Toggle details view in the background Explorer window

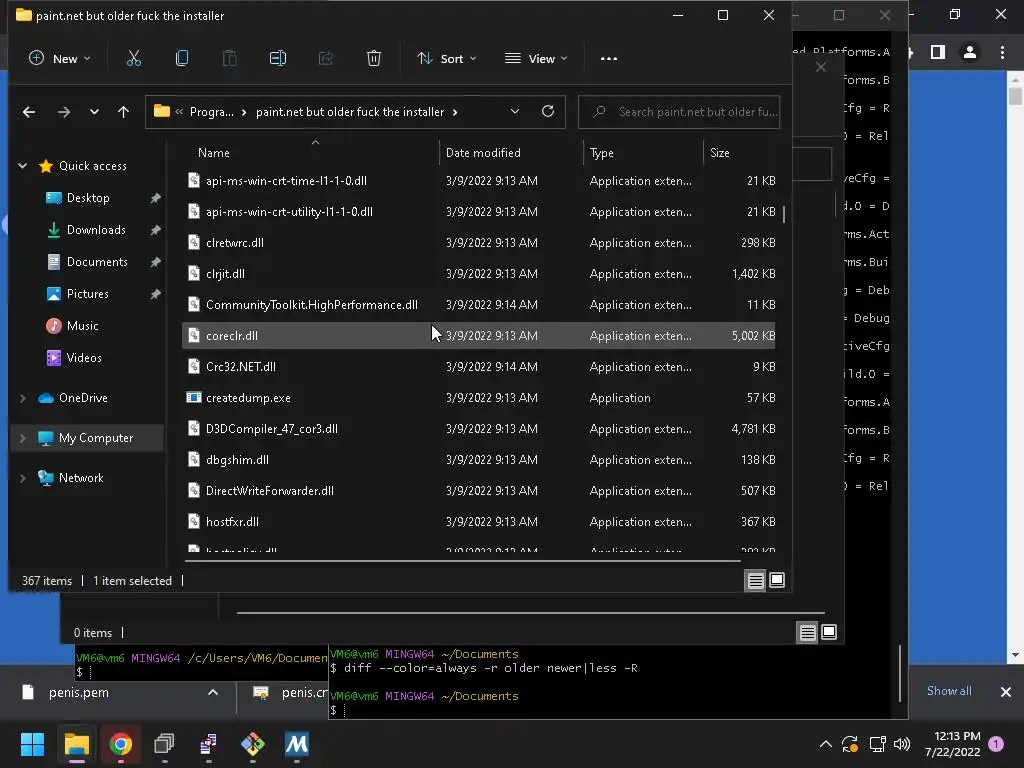click(808, 632)
